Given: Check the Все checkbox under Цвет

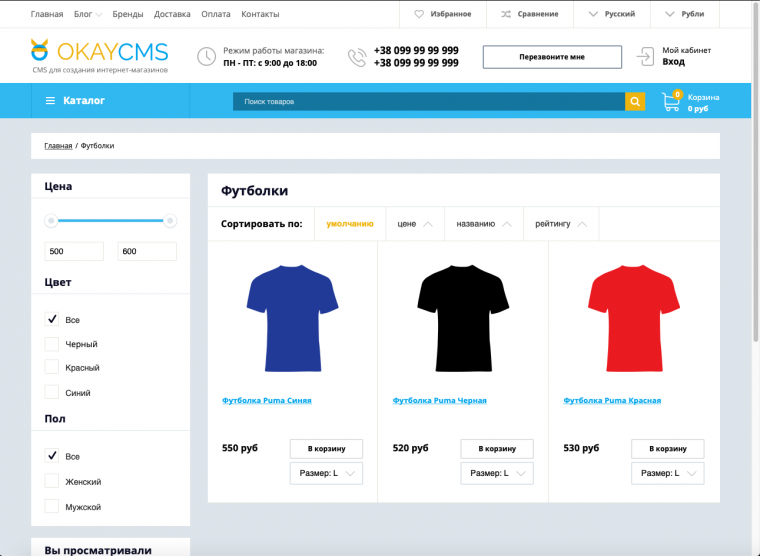Looking at the screenshot, I should point(52,319).
